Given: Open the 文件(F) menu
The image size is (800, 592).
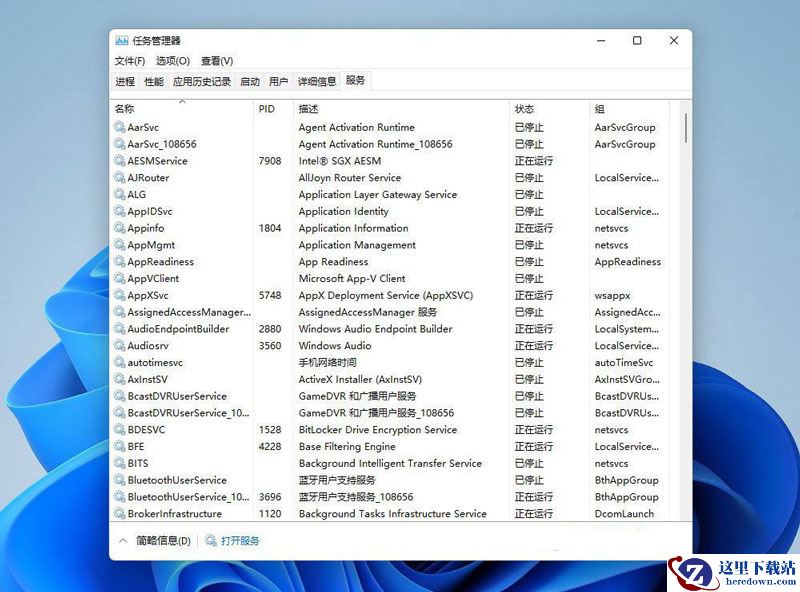Looking at the screenshot, I should (130, 61).
